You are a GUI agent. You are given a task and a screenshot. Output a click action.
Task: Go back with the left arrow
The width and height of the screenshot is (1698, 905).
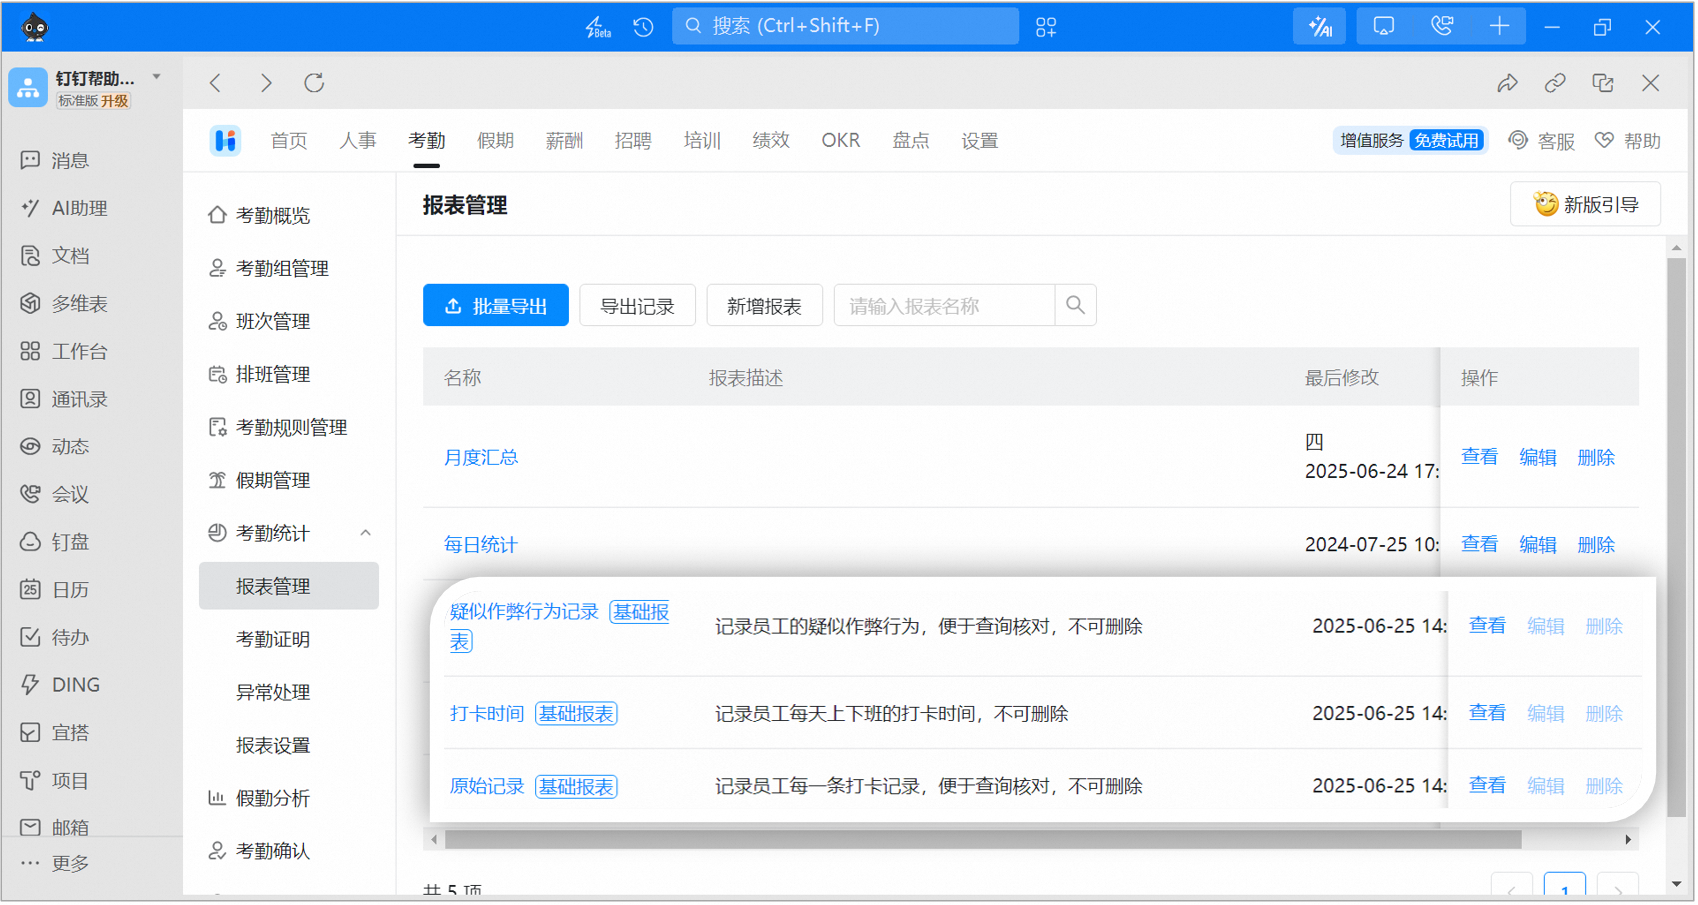tap(216, 83)
